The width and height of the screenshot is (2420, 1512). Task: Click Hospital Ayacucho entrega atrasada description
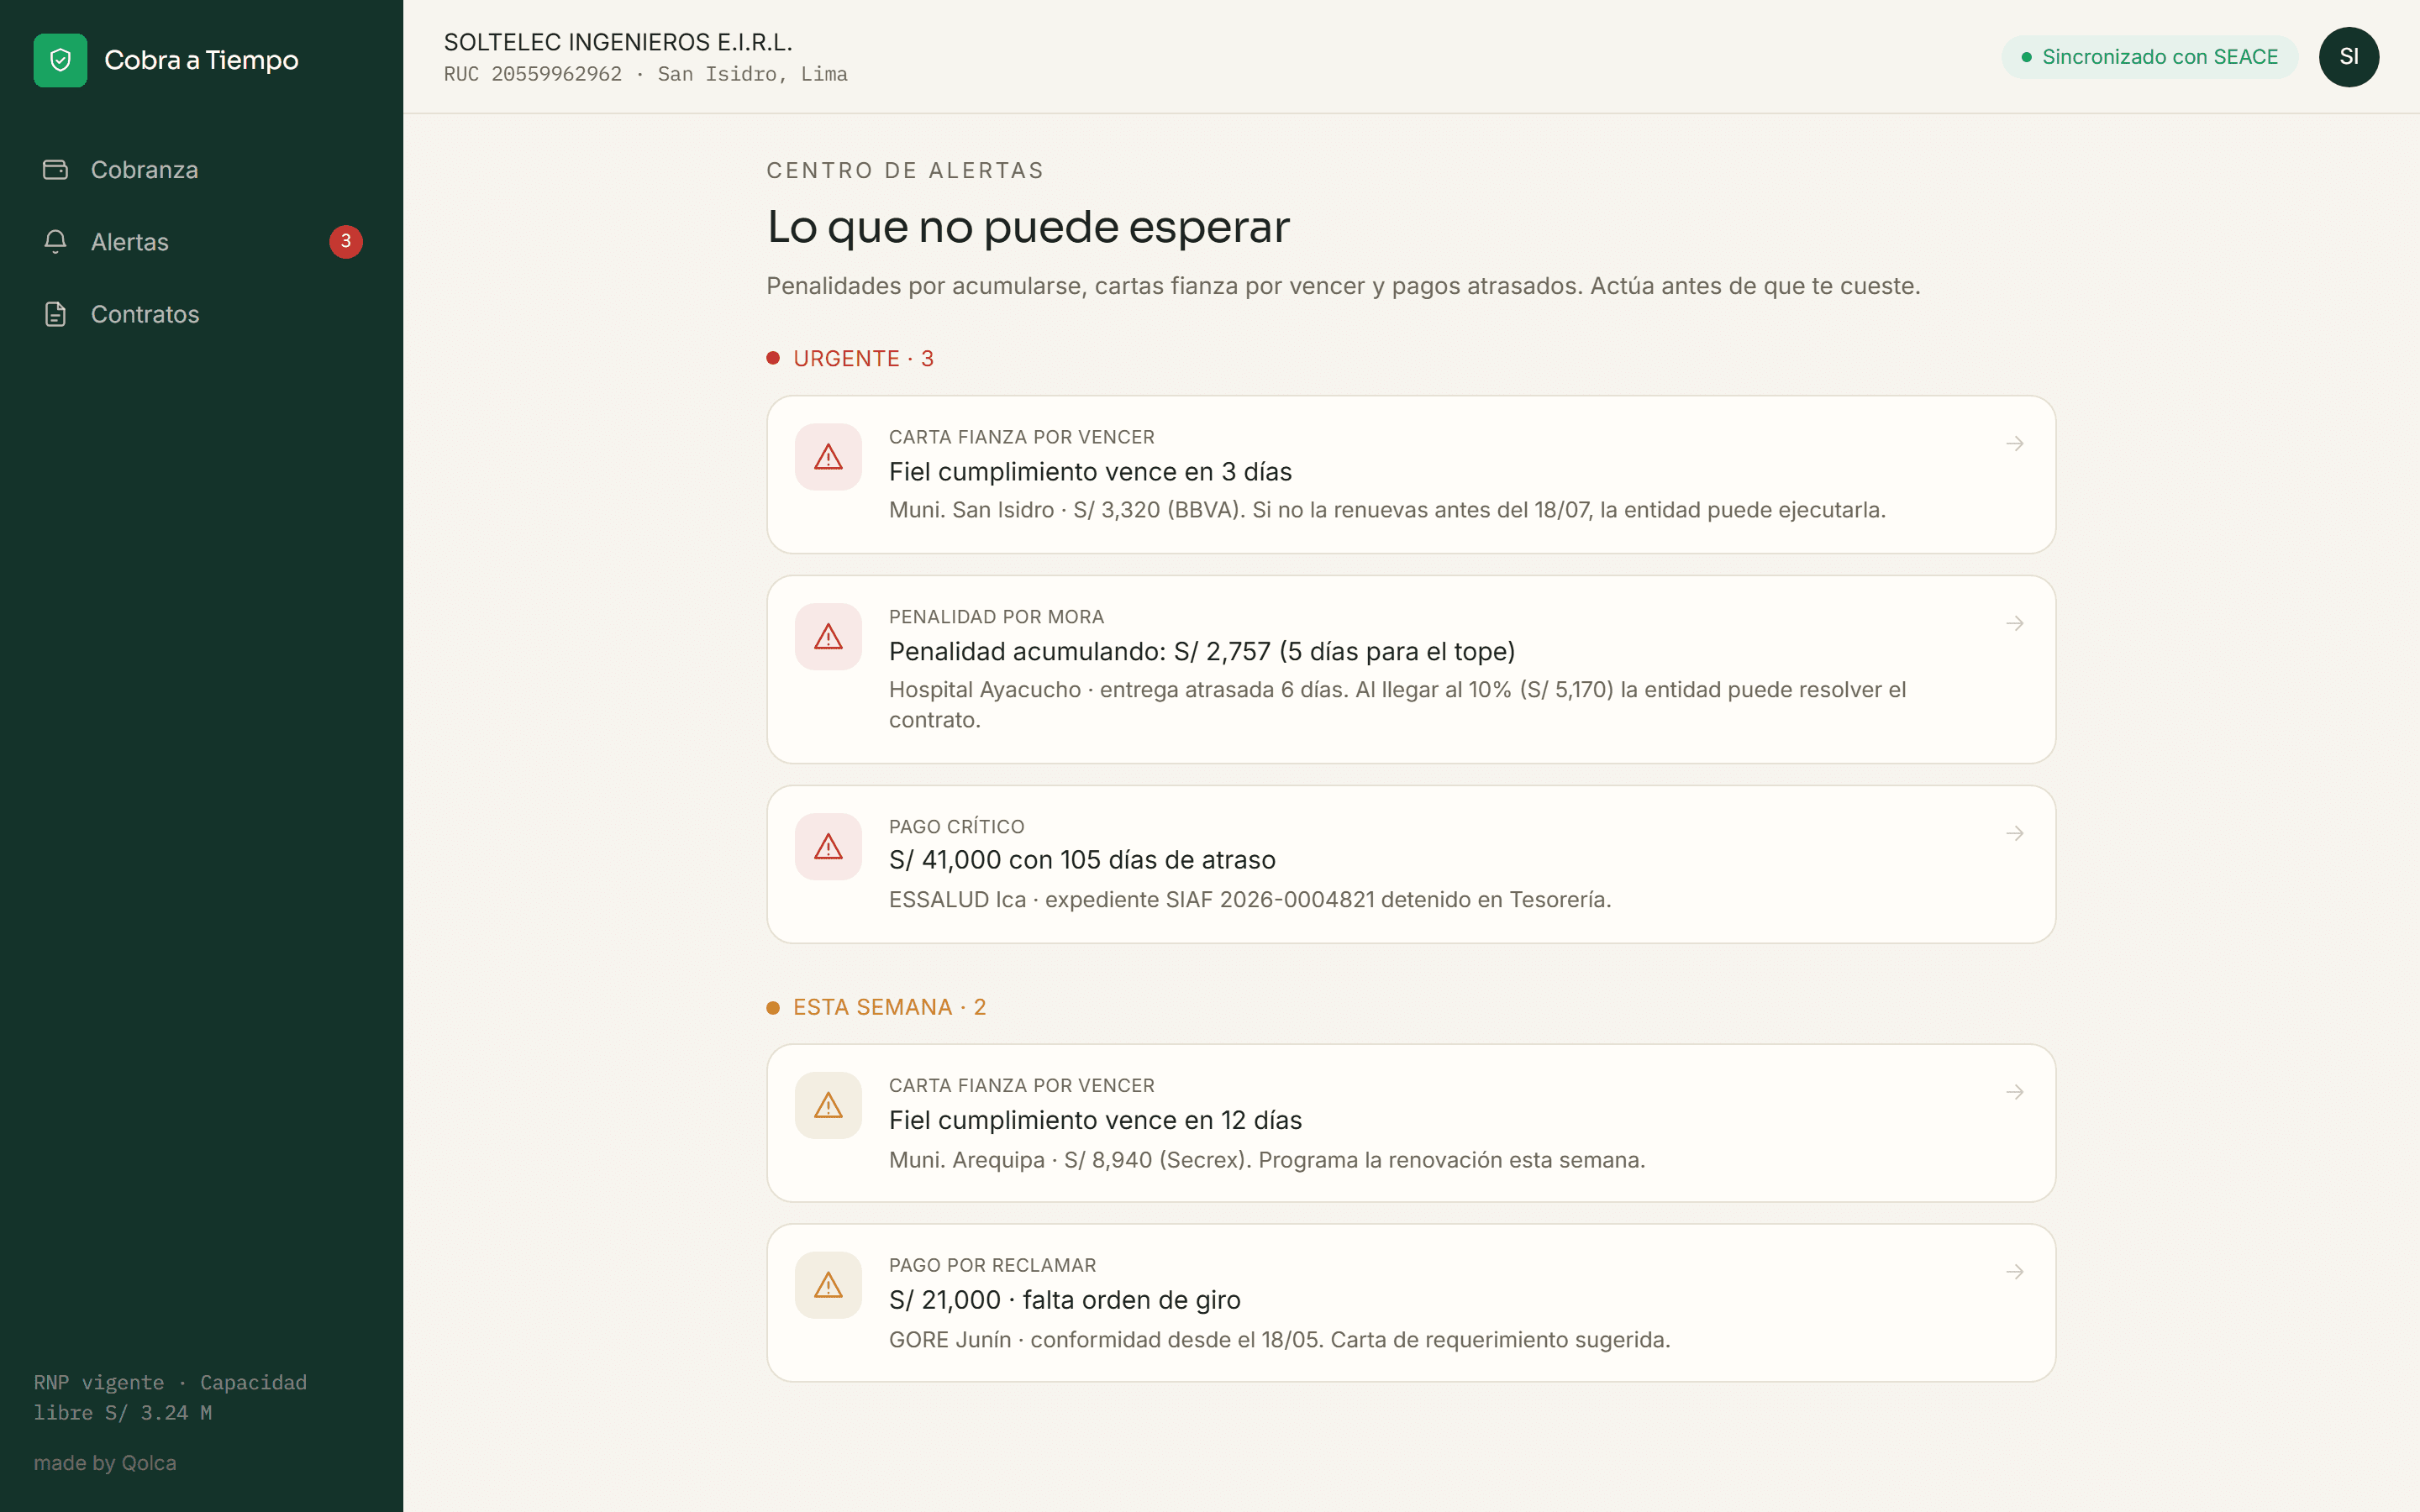pyautogui.click(x=1398, y=705)
